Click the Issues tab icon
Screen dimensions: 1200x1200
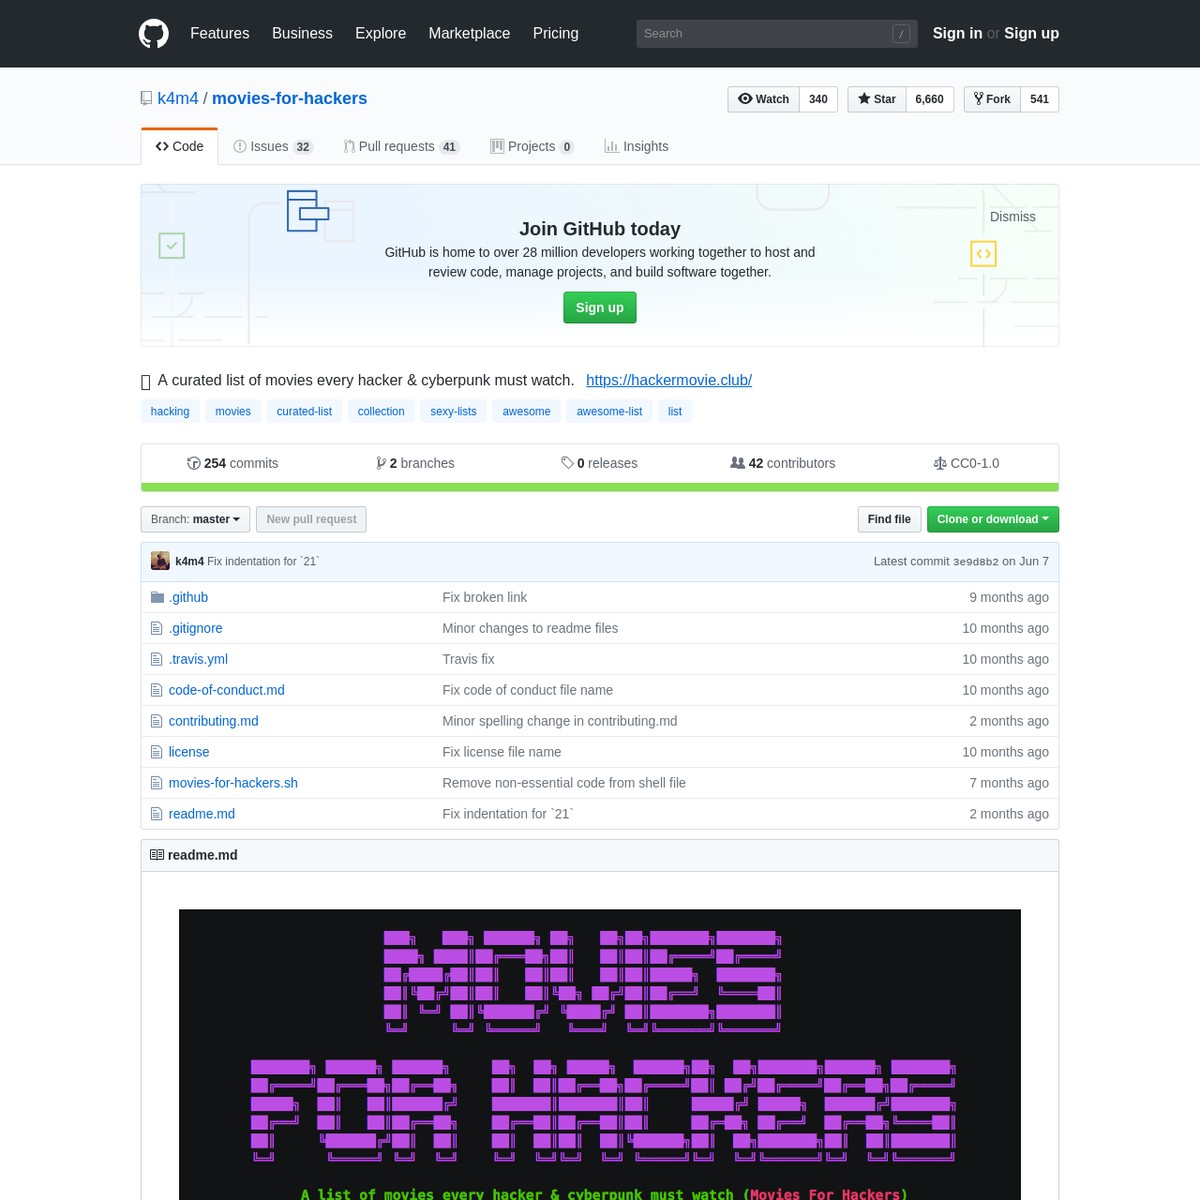click(240, 146)
